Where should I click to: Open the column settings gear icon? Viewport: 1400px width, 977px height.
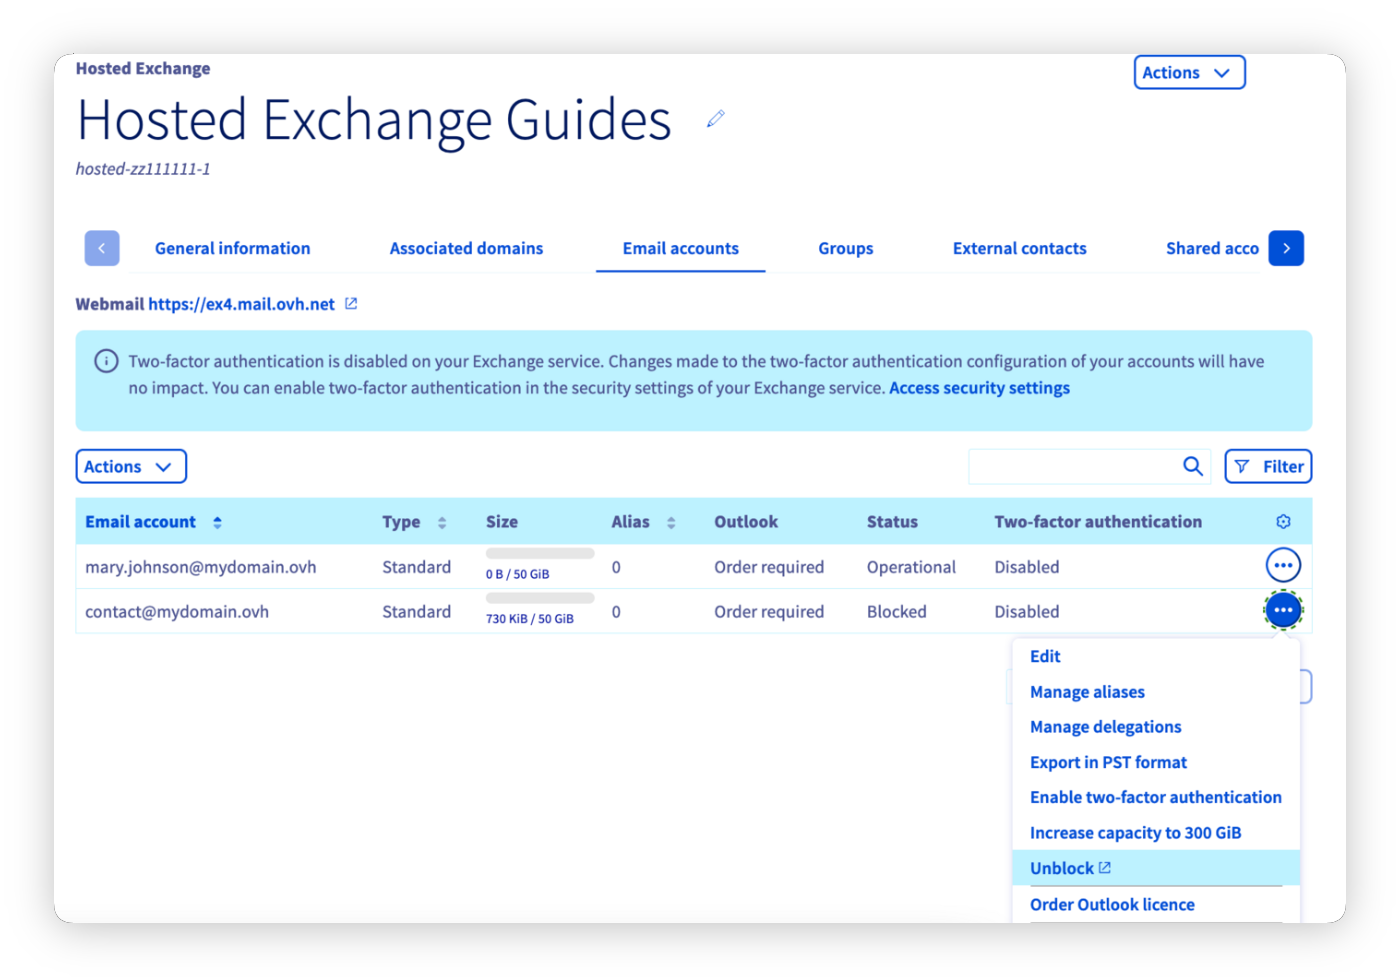pos(1282,521)
